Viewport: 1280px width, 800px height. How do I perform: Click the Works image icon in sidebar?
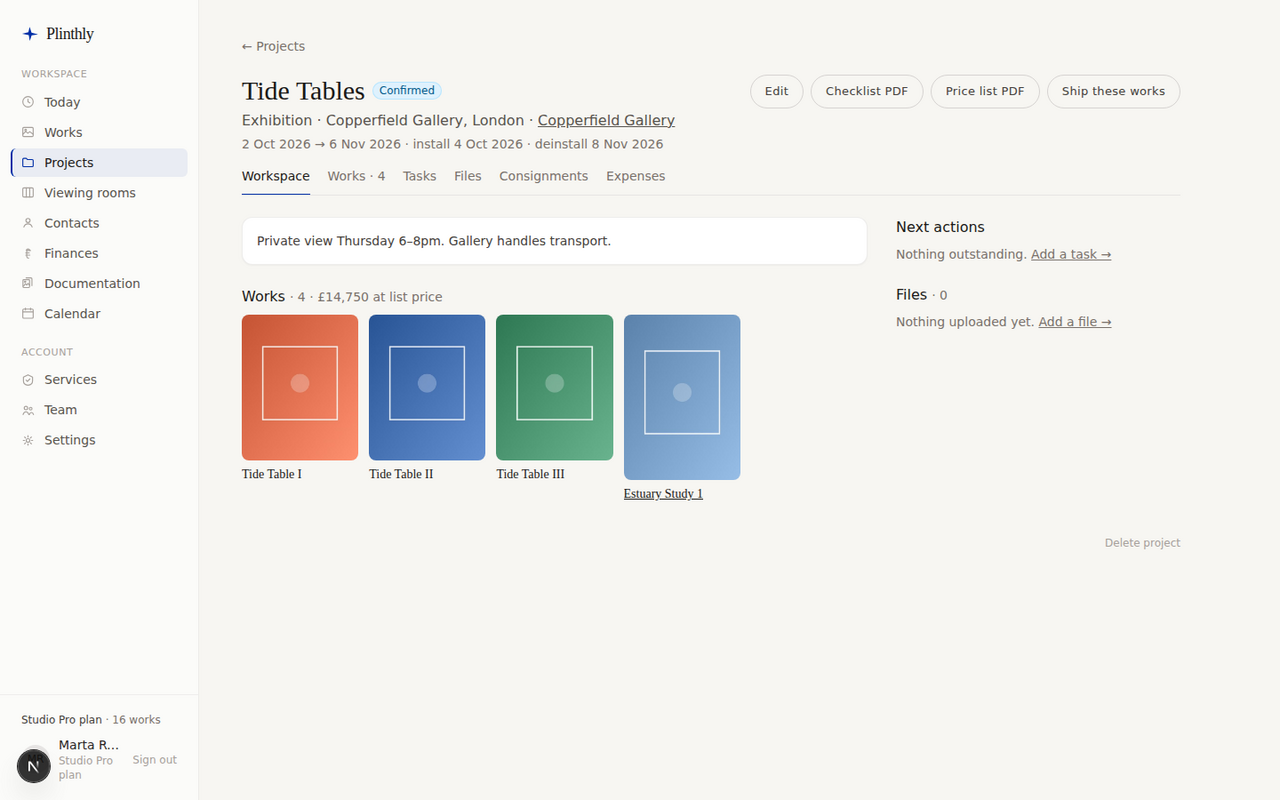click(28, 132)
